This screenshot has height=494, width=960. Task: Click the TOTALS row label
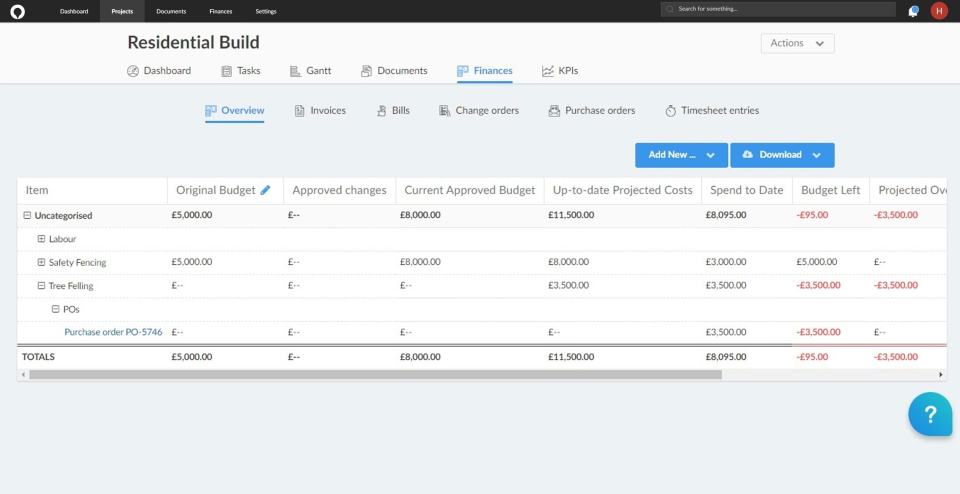38,357
